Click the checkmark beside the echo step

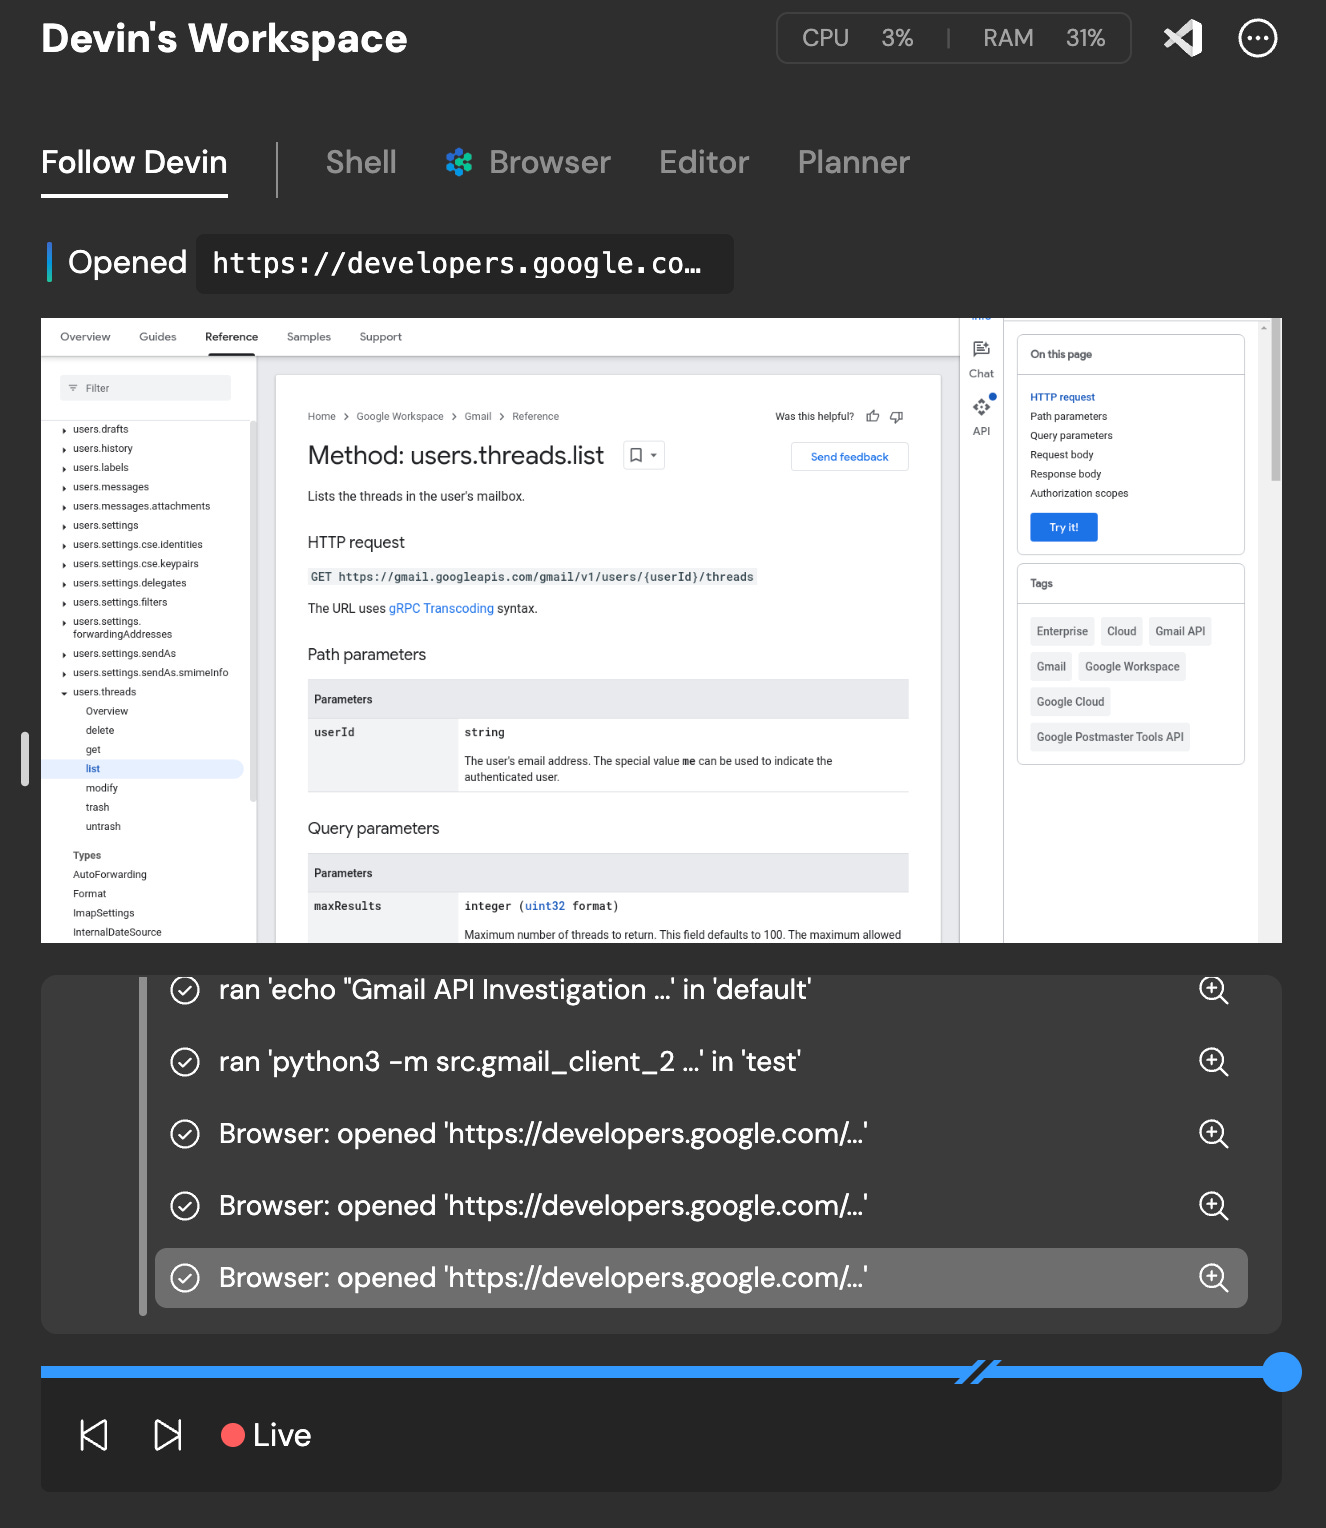click(185, 990)
